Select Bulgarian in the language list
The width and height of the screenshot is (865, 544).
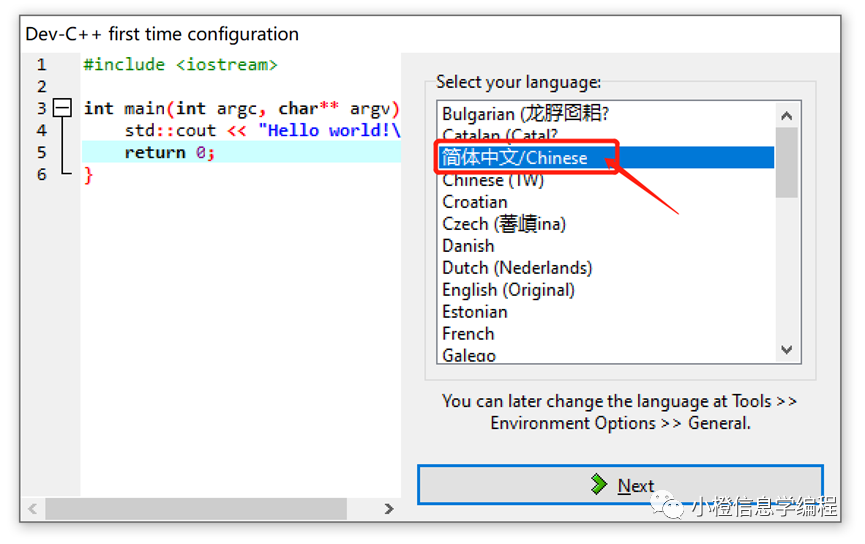point(606,114)
